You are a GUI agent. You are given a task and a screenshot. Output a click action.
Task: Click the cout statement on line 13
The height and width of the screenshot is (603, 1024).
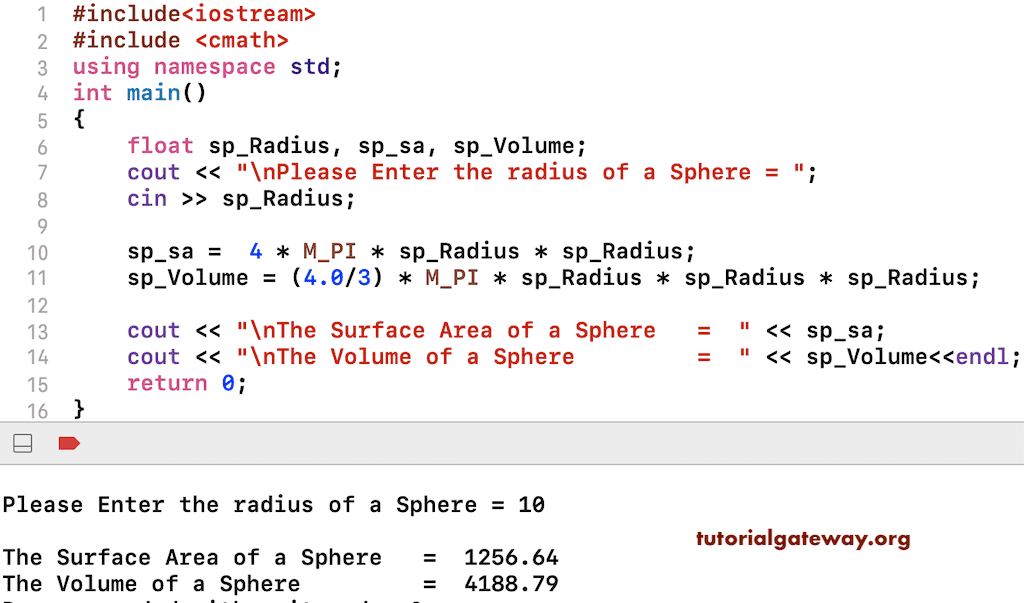point(153,330)
